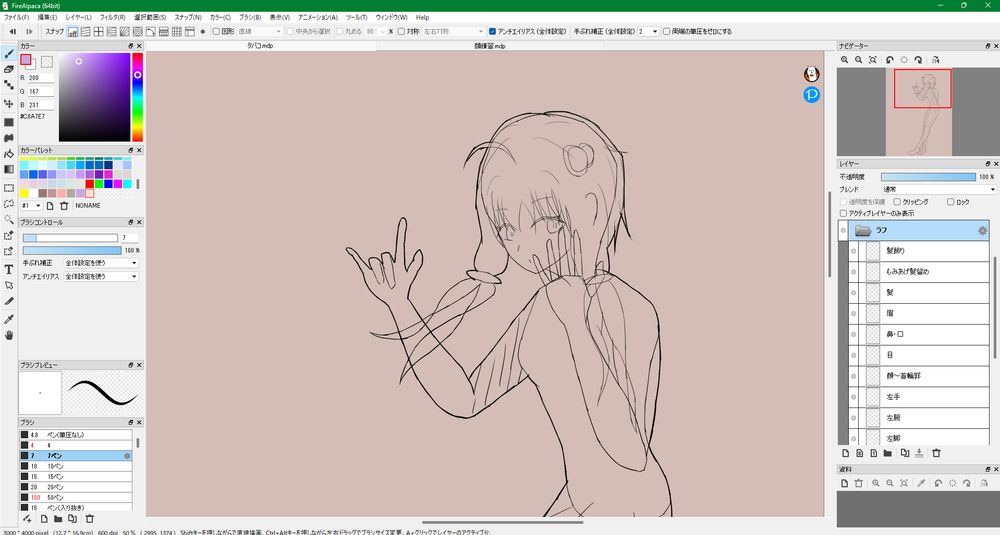Select the Eraser tool in the left toolbar
The height and width of the screenshot is (535, 1000).
(x=9, y=69)
